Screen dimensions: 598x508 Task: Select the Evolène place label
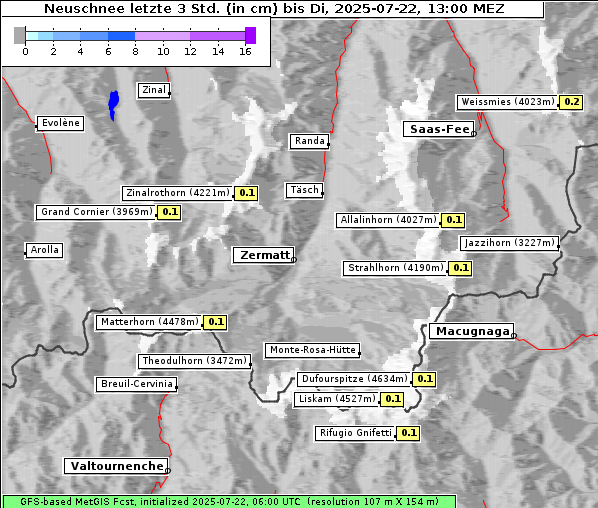point(60,123)
